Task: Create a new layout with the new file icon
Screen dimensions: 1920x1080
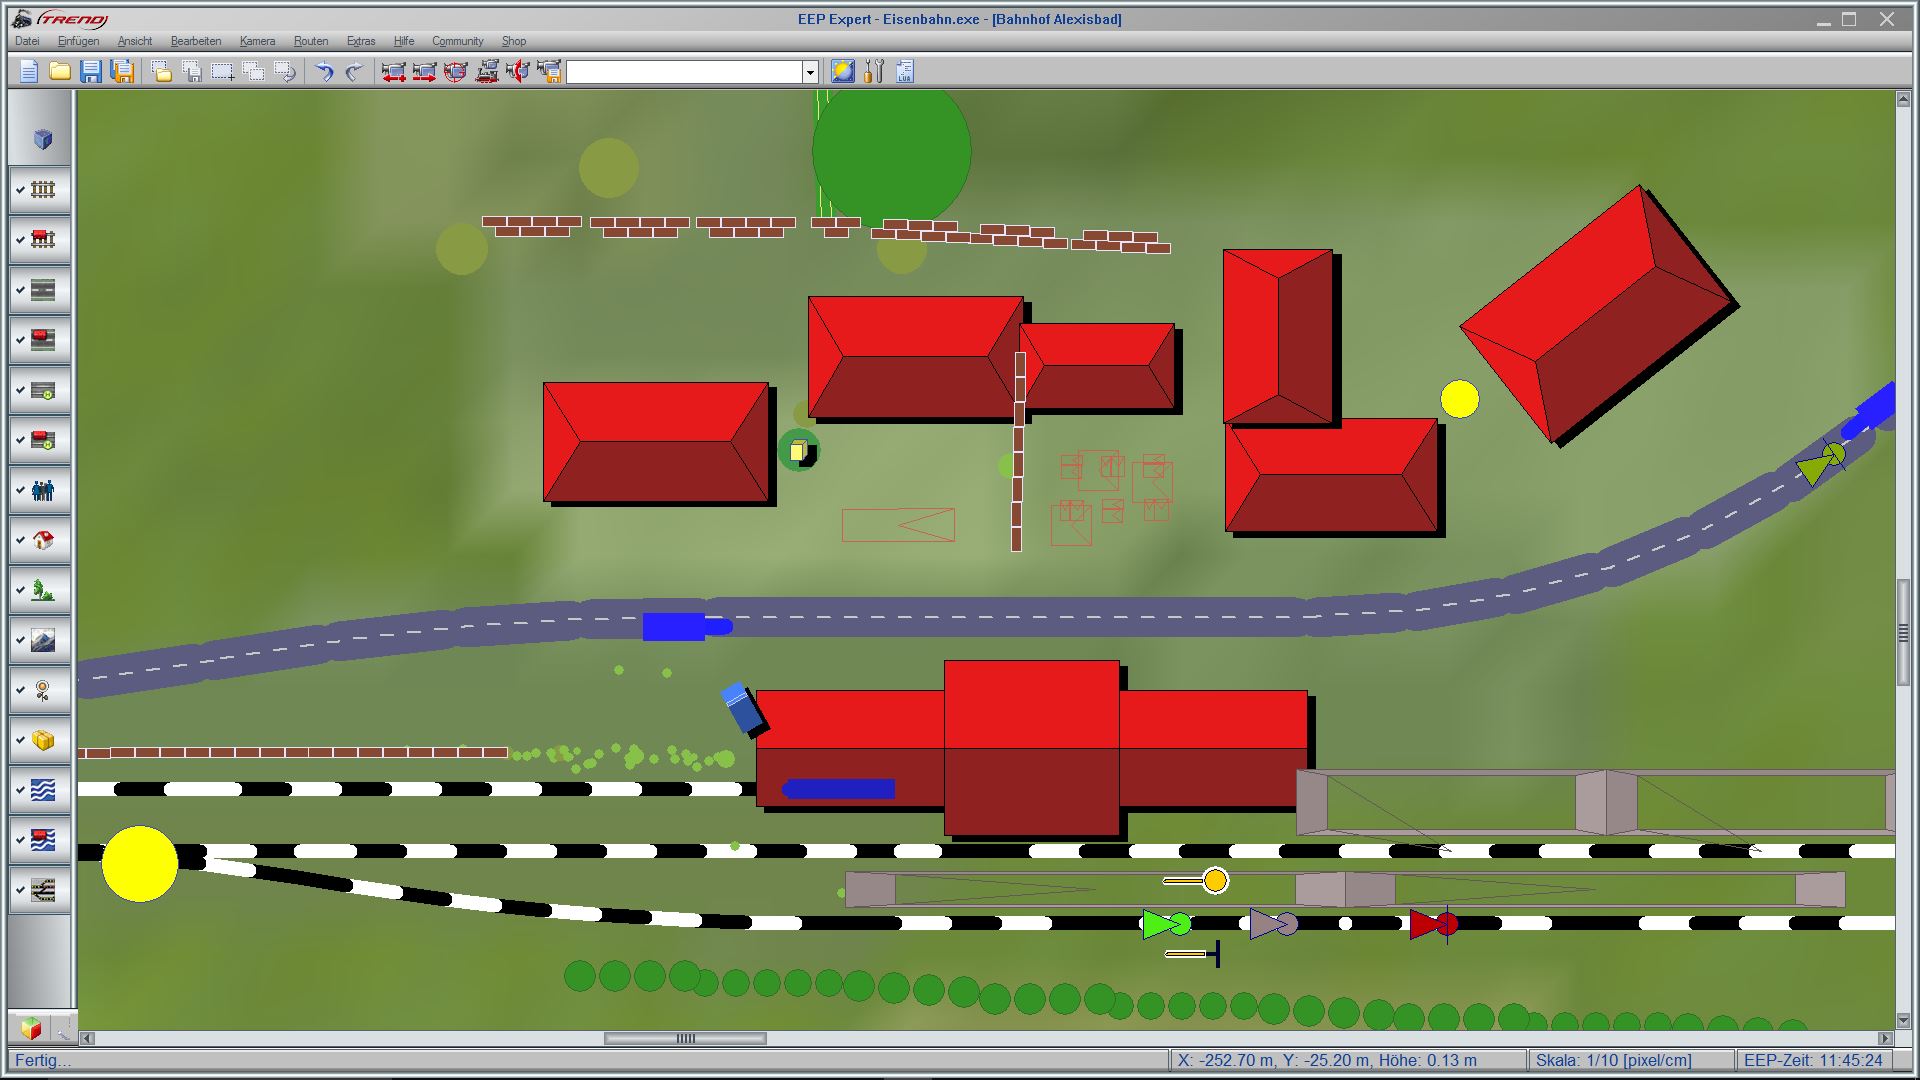Action: pos(28,72)
